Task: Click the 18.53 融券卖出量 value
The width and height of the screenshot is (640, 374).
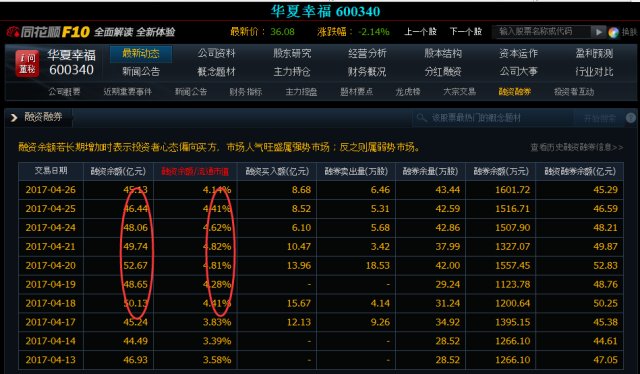Action: pyautogui.click(x=378, y=265)
